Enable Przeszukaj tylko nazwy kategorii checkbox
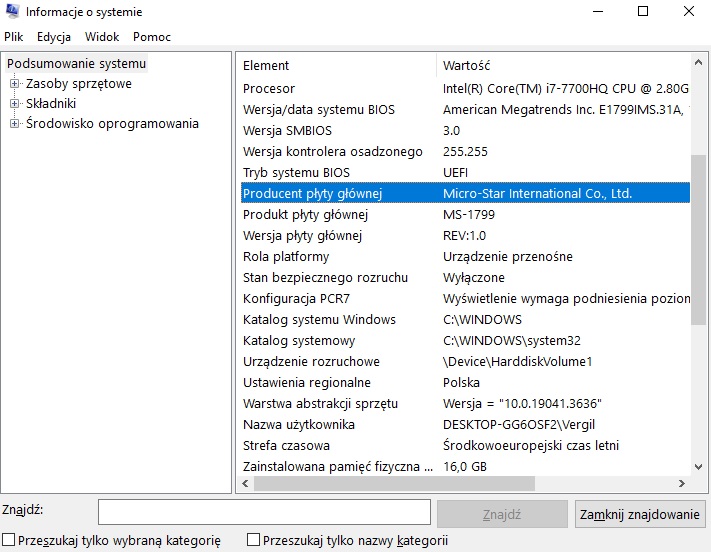The width and height of the screenshot is (711, 552). pyautogui.click(x=253, y=541)
